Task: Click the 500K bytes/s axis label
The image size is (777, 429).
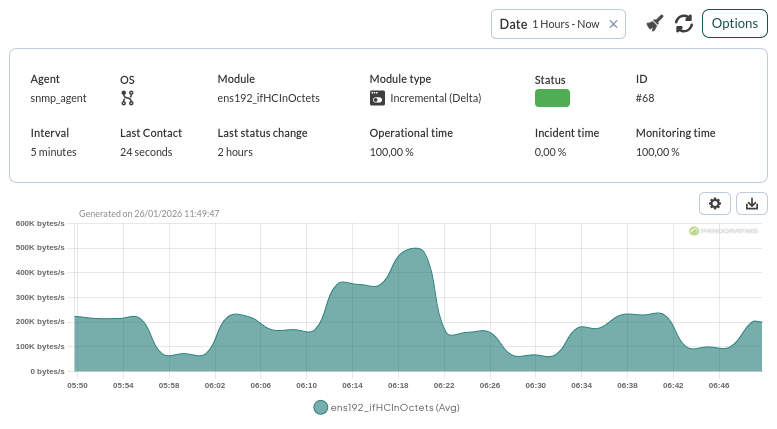Action: pyautogui.click(x=40, y=247)
